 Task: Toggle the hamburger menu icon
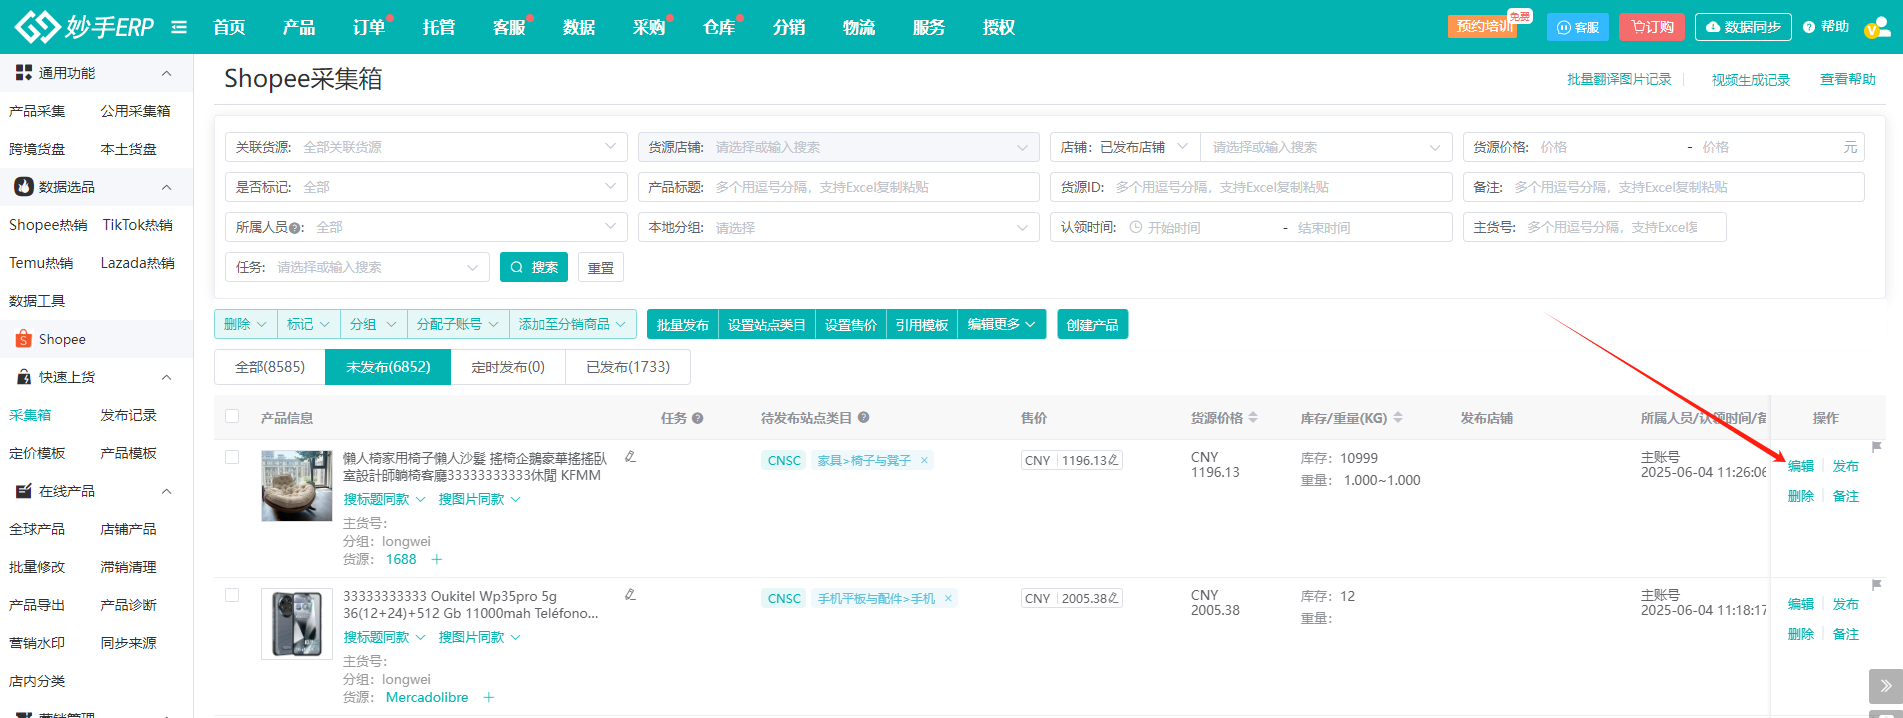coord(179,27)
